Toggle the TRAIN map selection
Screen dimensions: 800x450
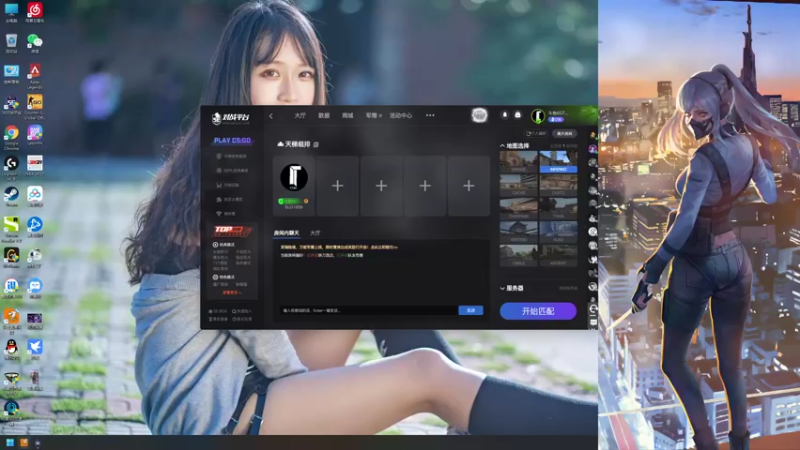[558, 209]
